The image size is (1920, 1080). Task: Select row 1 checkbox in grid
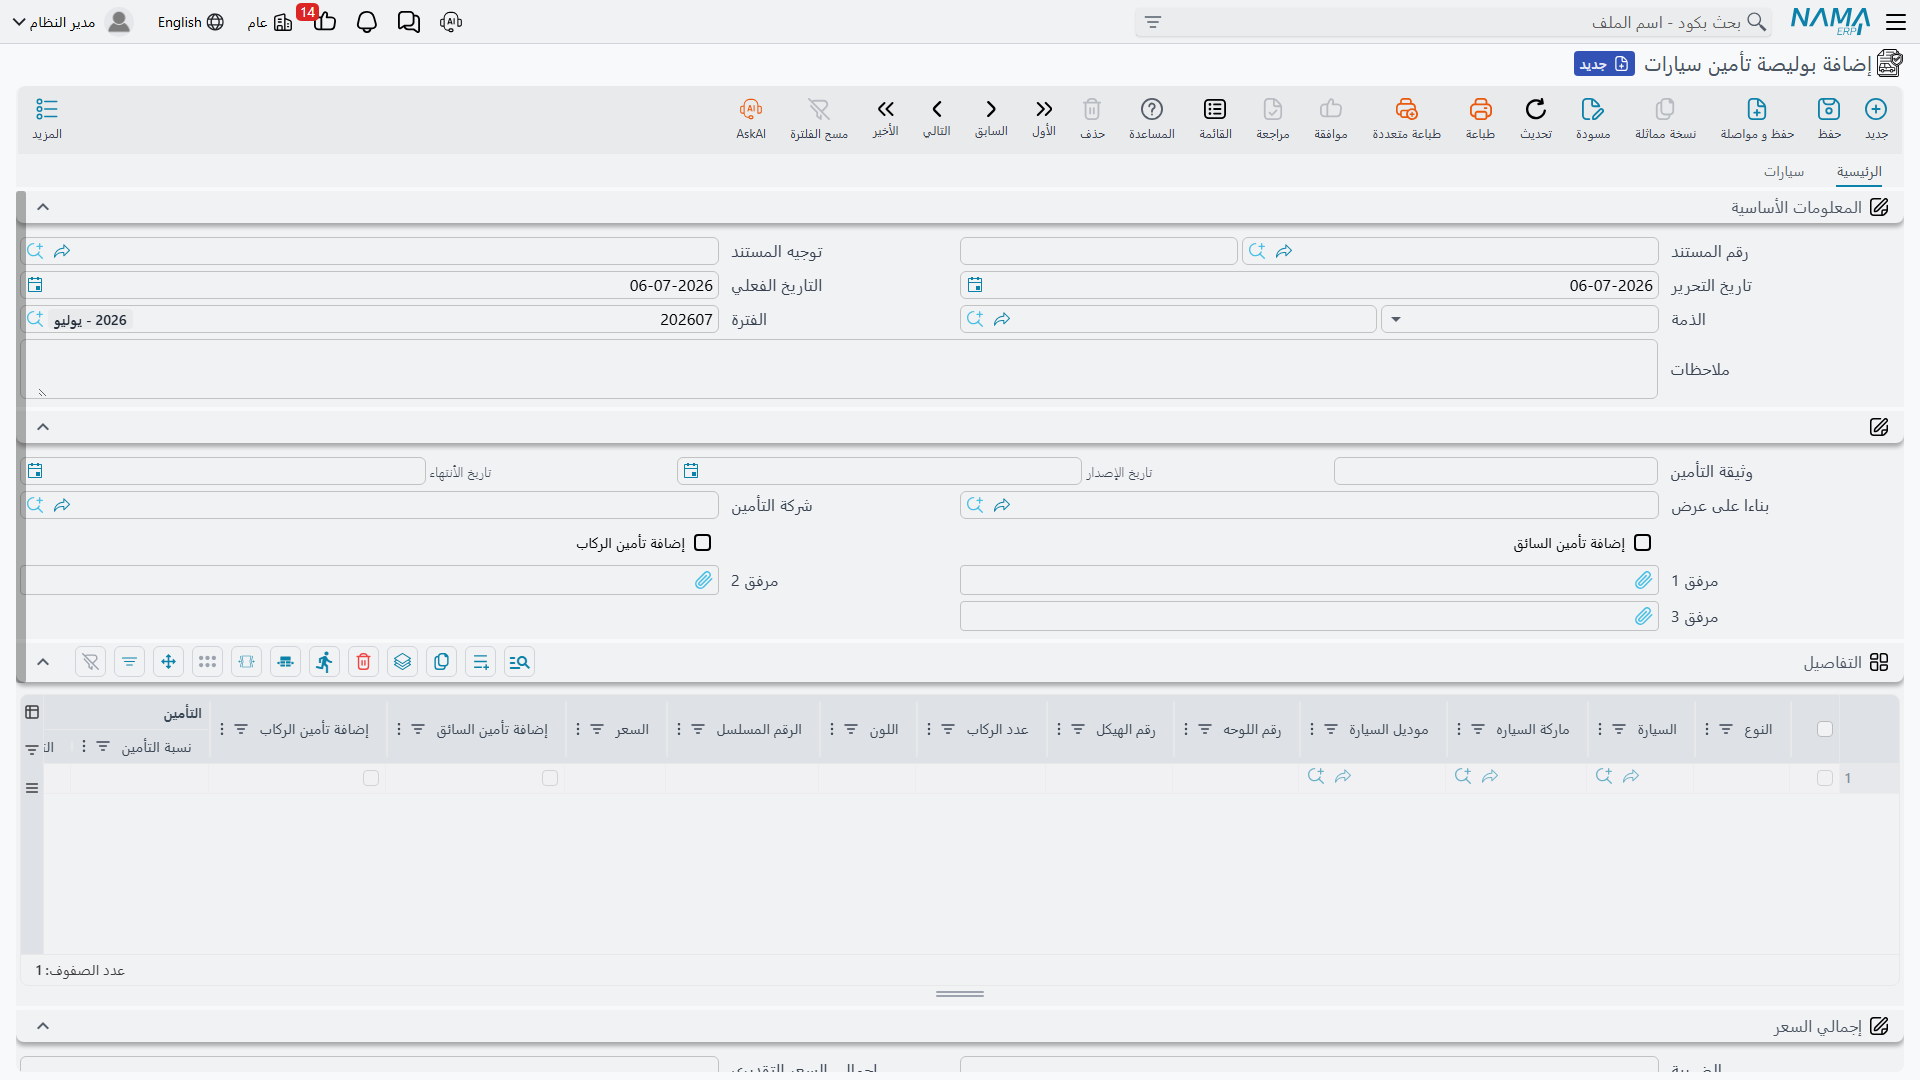[1825, 778]
